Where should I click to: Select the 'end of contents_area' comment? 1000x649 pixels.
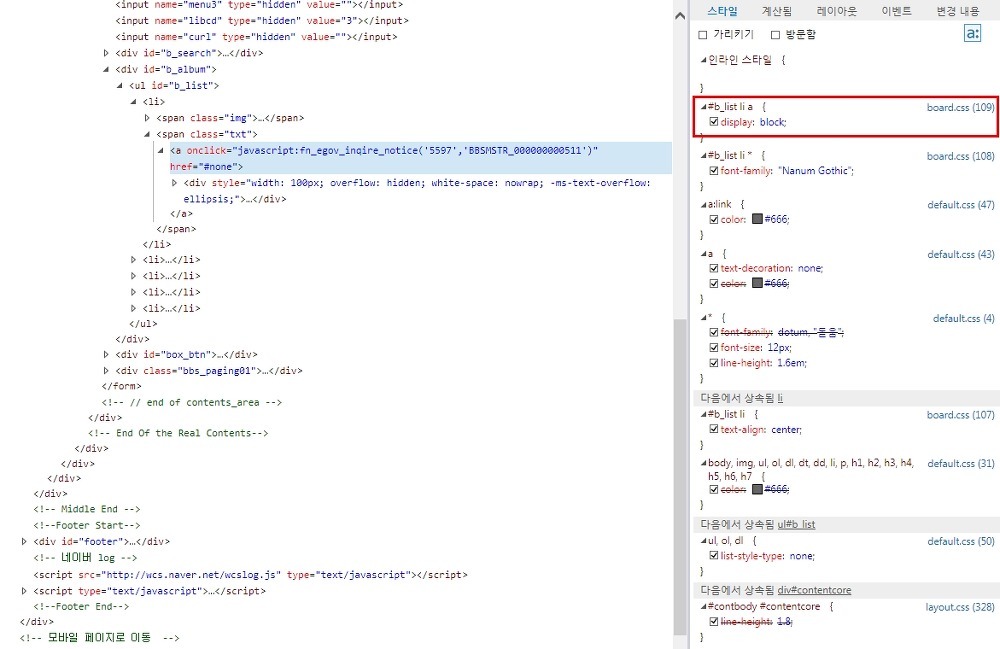click(x=191, y=402)
